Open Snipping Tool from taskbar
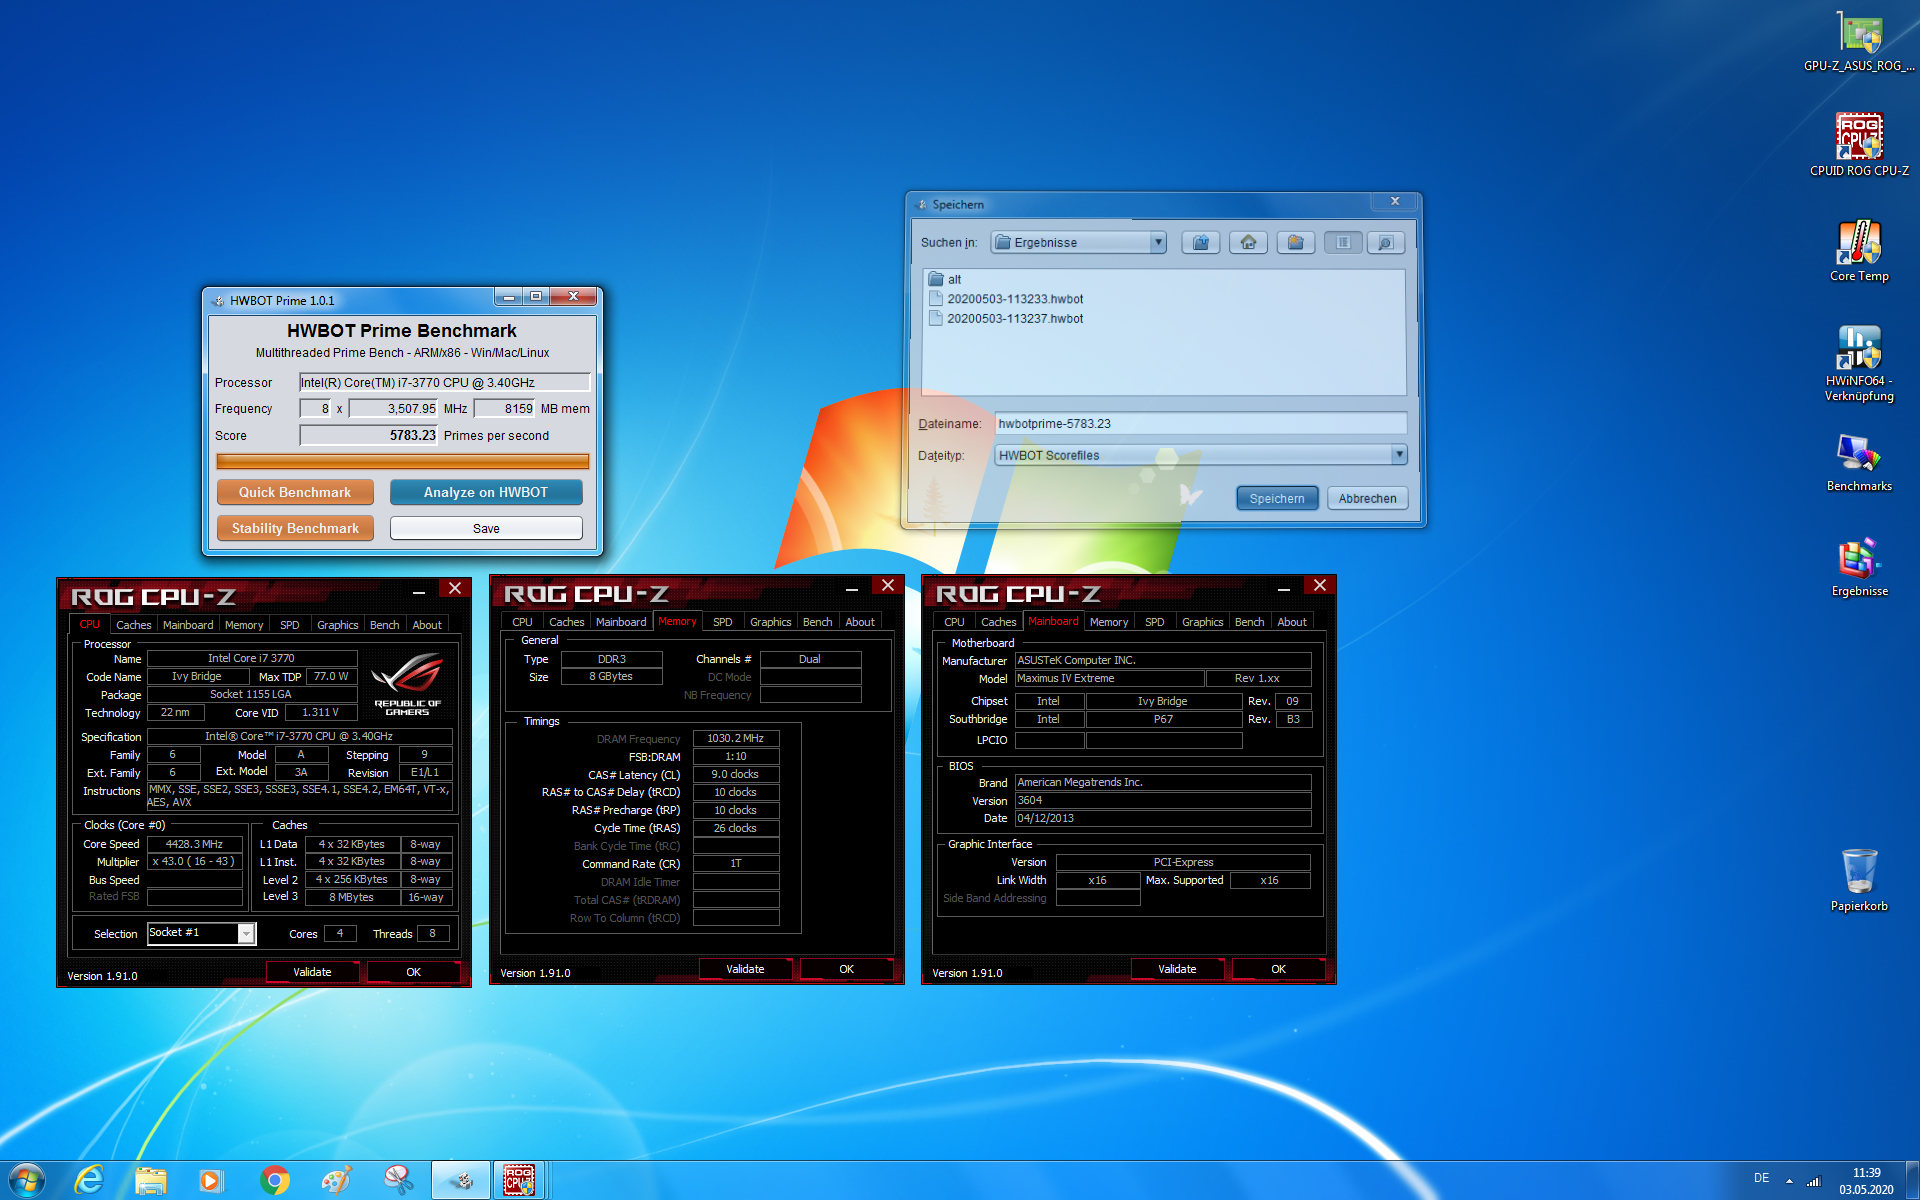The height and width of the screenshot is (1200, 1920). point(398,1181)
